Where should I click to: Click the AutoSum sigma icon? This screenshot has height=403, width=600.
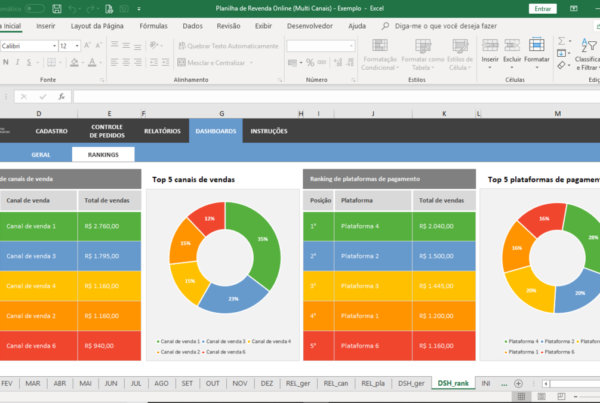click(561, 41)
